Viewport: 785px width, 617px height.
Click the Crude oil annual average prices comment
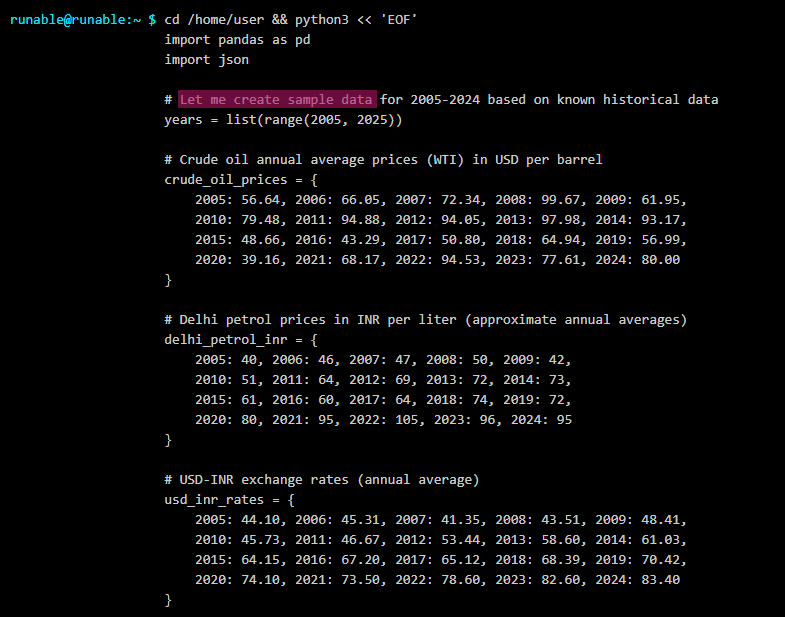click(383, 160)
